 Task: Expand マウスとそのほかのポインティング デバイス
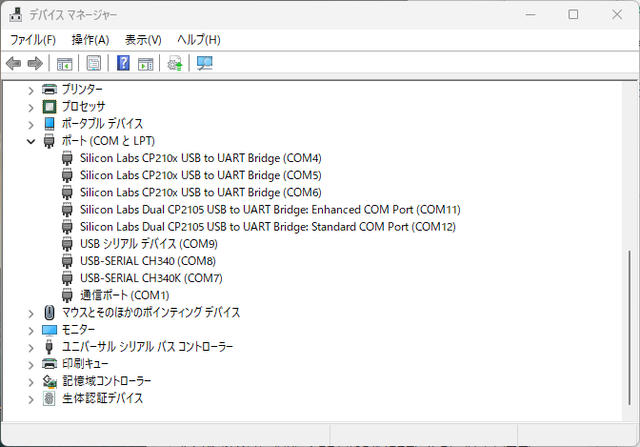[31, 314]
